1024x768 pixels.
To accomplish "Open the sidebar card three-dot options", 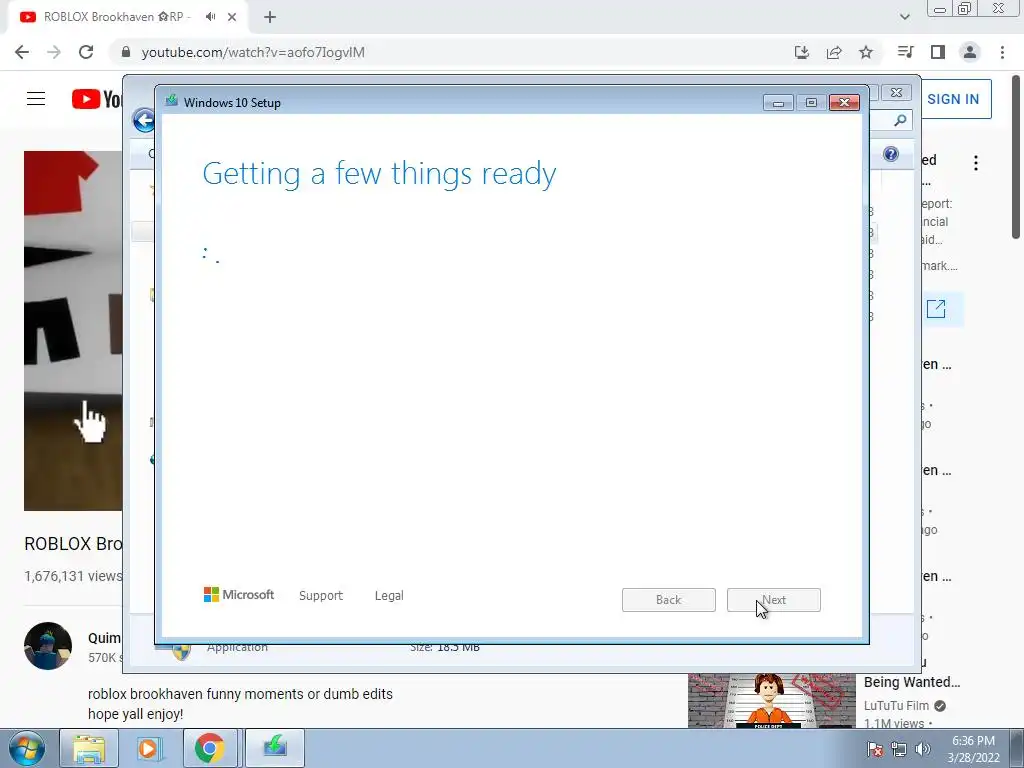I will [x=976, y=163].
